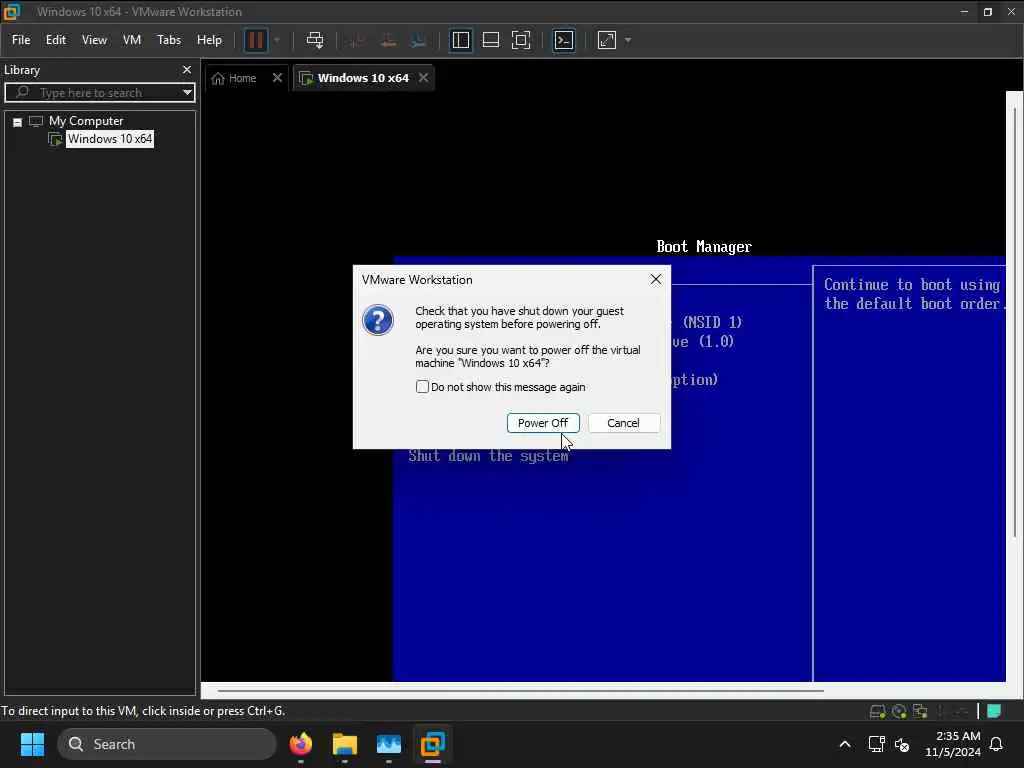Collapse the My Computer tree node
This screenshot has height=768, width=1024.
(18, 122)
